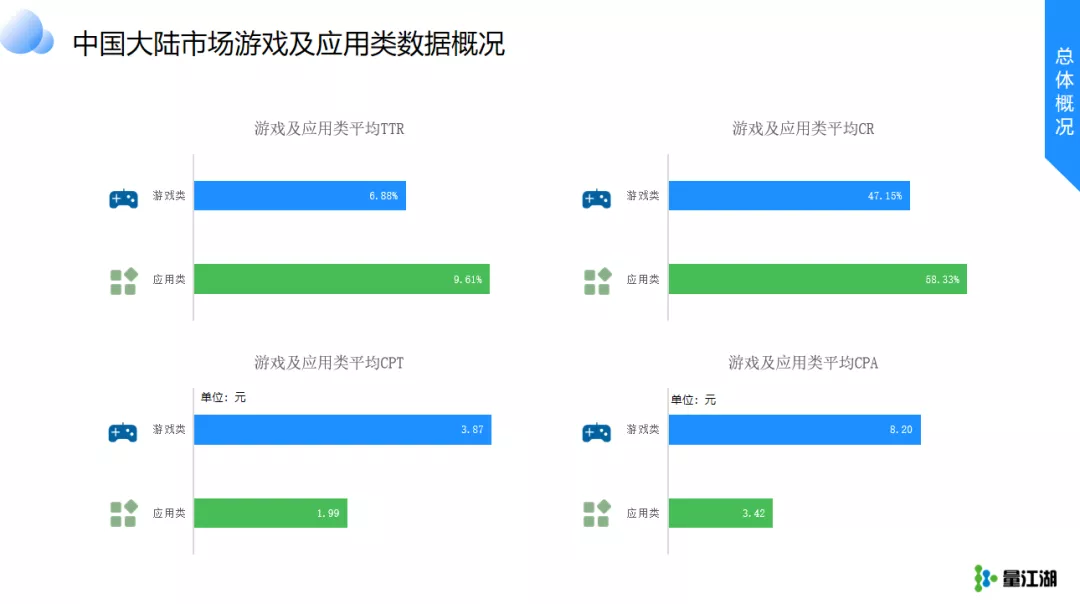The image size is (1080, 604).
Task: Click the gamepad icon in the CPT chart
Action: (123, 433)
